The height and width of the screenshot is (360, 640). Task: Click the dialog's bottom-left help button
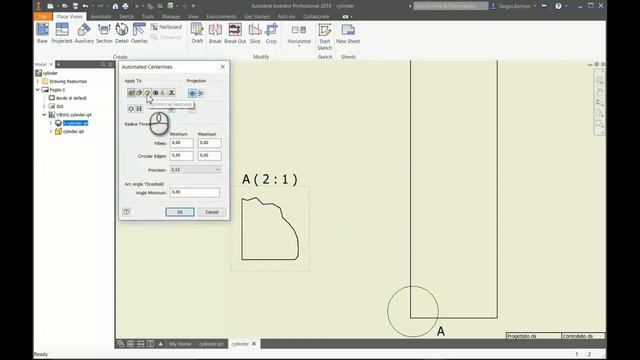point(126,211)
